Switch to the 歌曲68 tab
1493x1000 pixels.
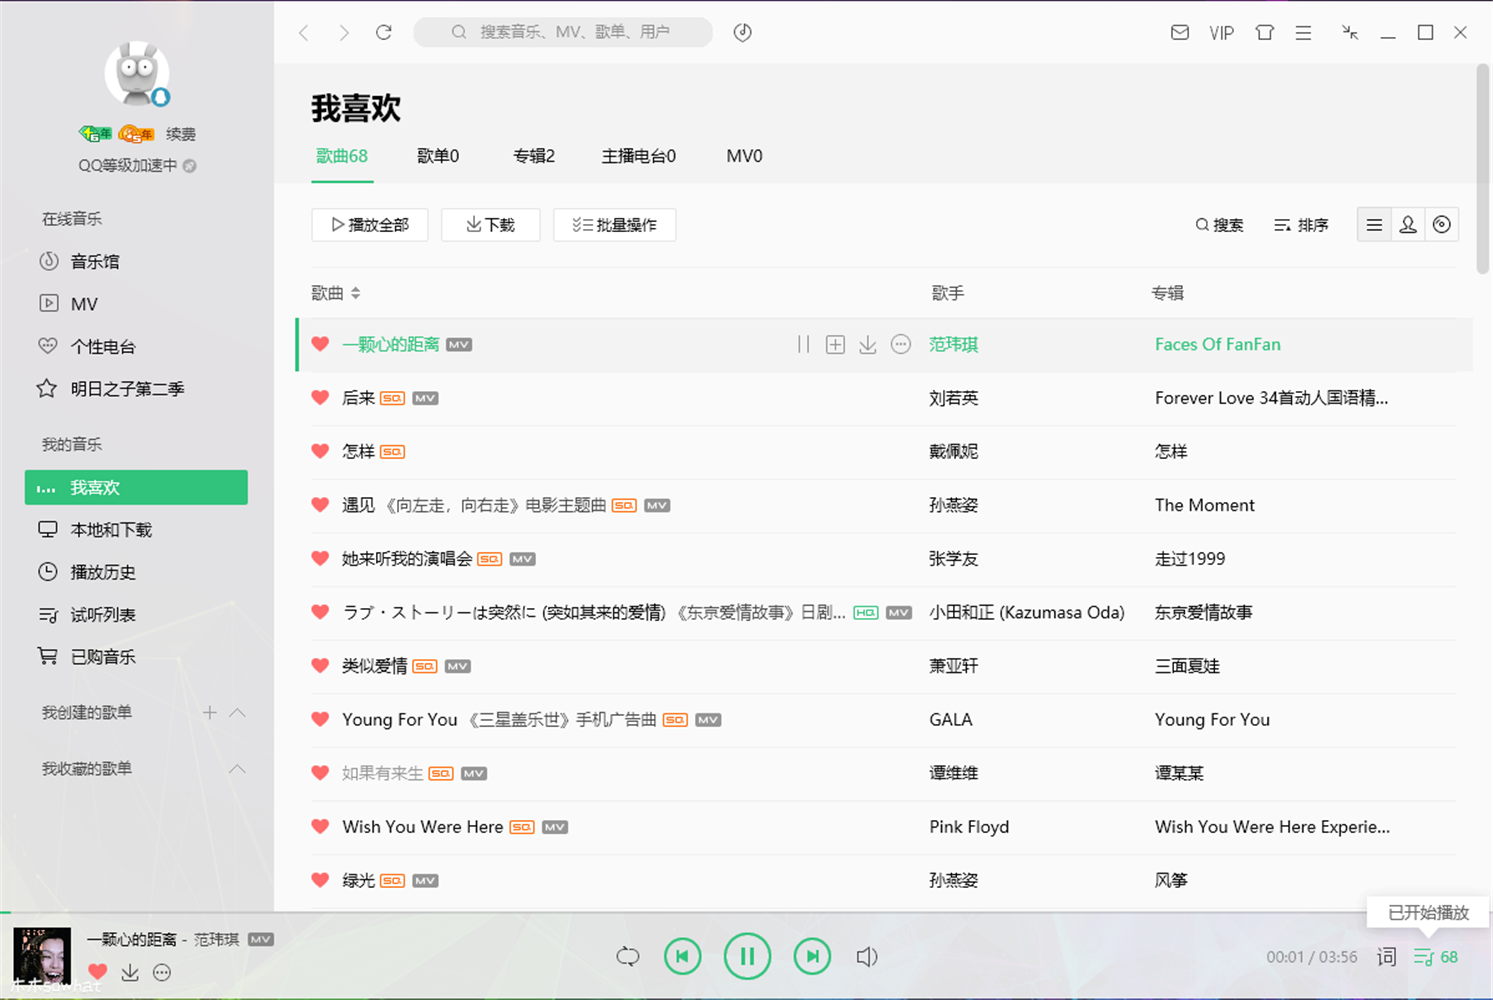coord(342,156)
